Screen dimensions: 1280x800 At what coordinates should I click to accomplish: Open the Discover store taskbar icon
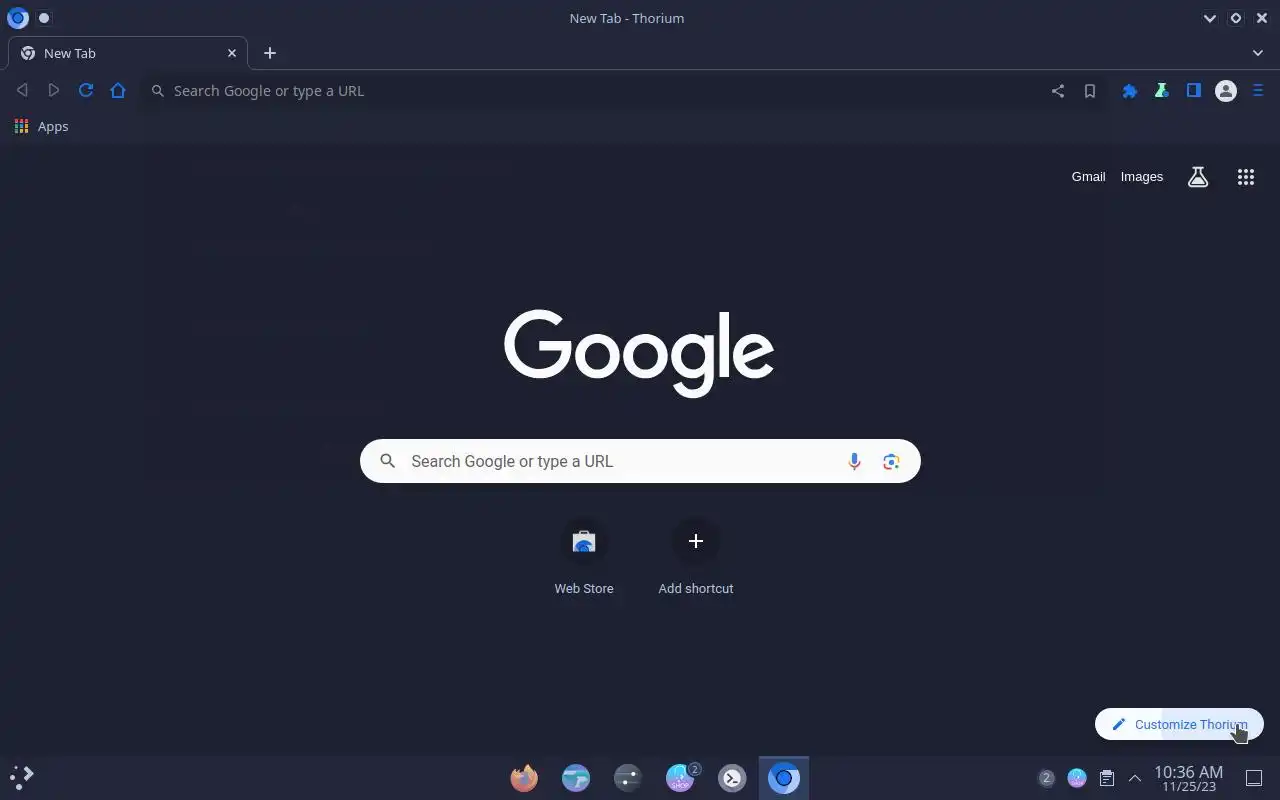coord(681,777)
